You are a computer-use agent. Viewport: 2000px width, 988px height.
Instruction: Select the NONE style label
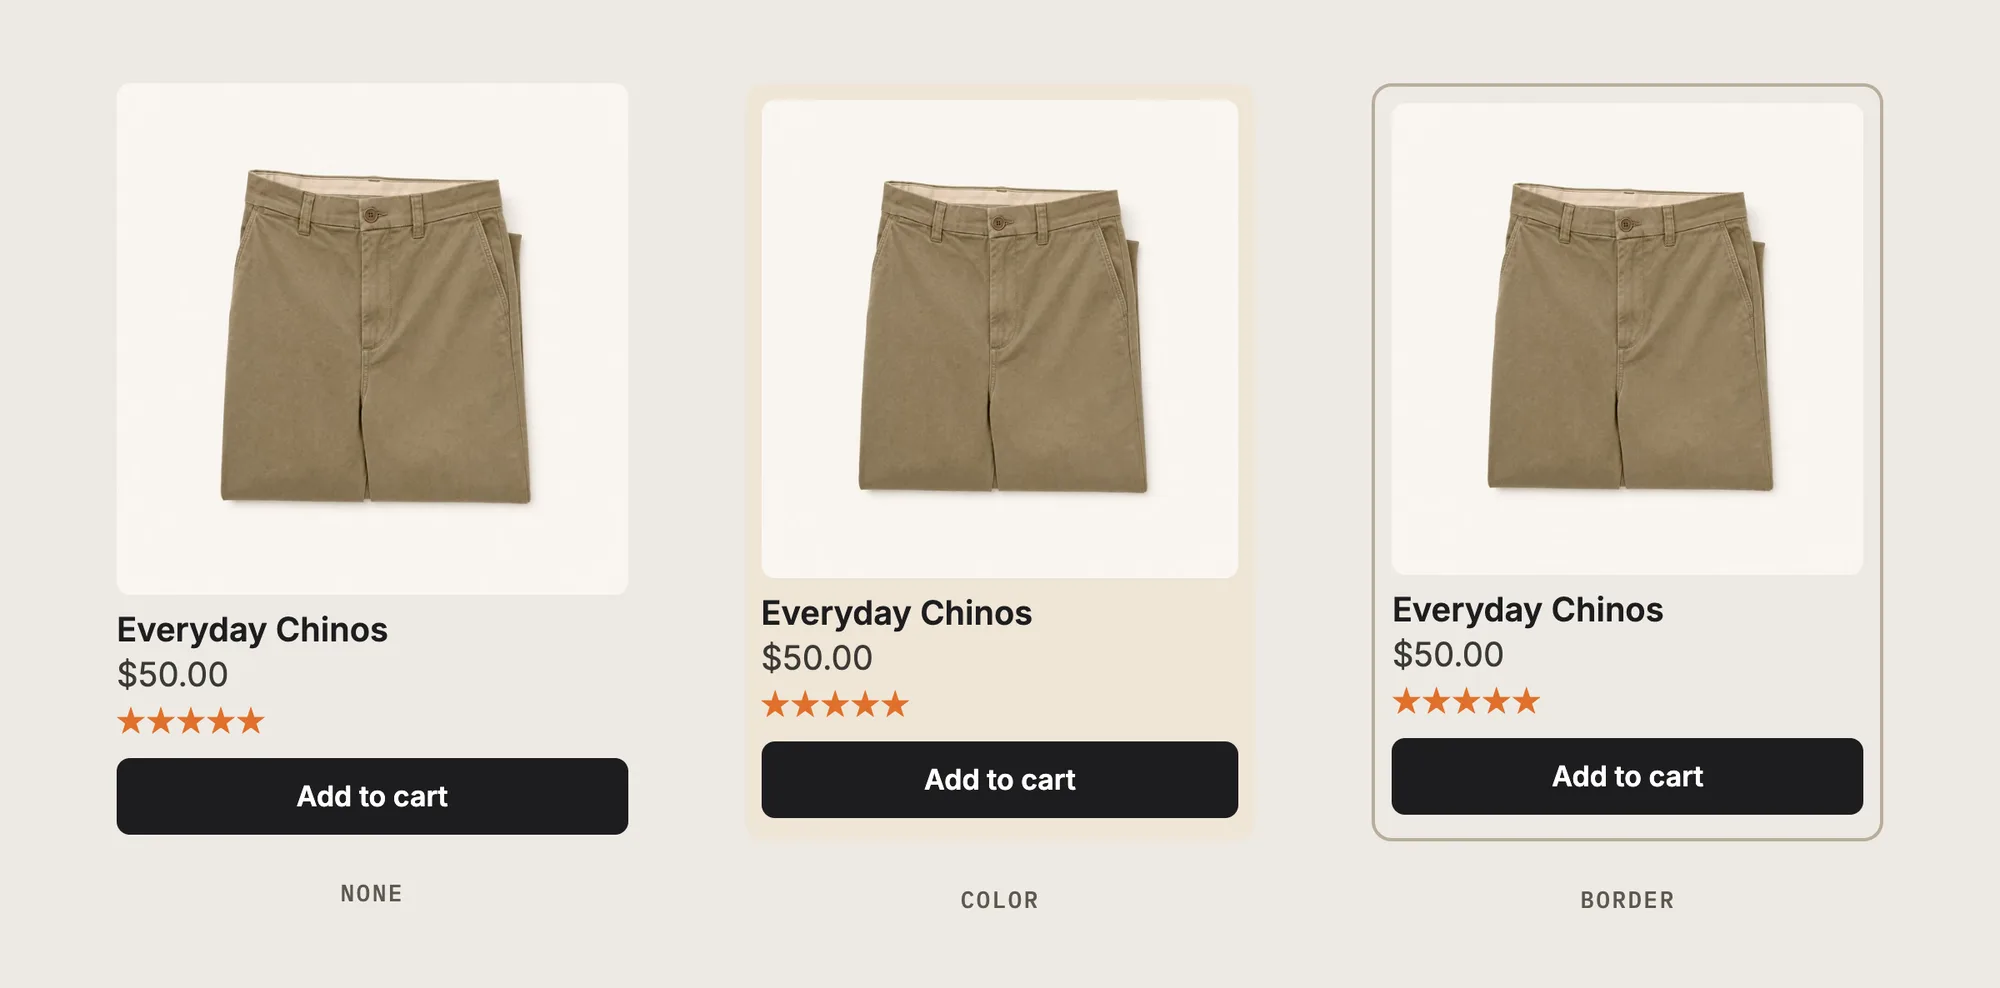coord(371,894)
